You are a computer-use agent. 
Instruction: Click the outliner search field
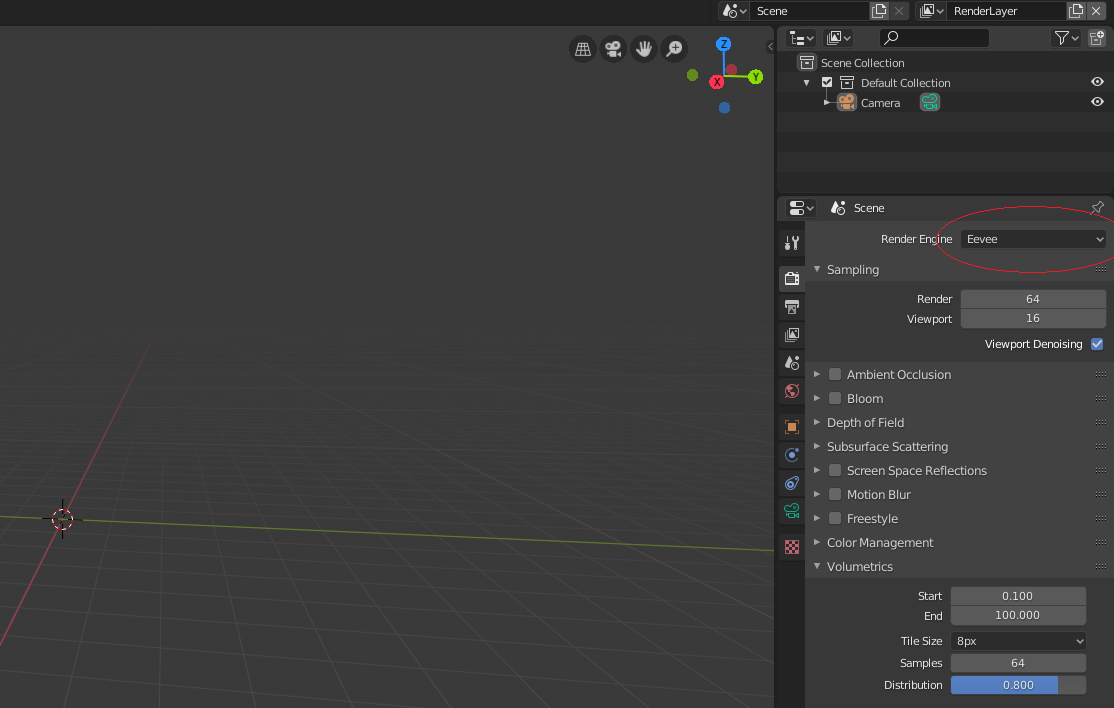pos(934,37)
